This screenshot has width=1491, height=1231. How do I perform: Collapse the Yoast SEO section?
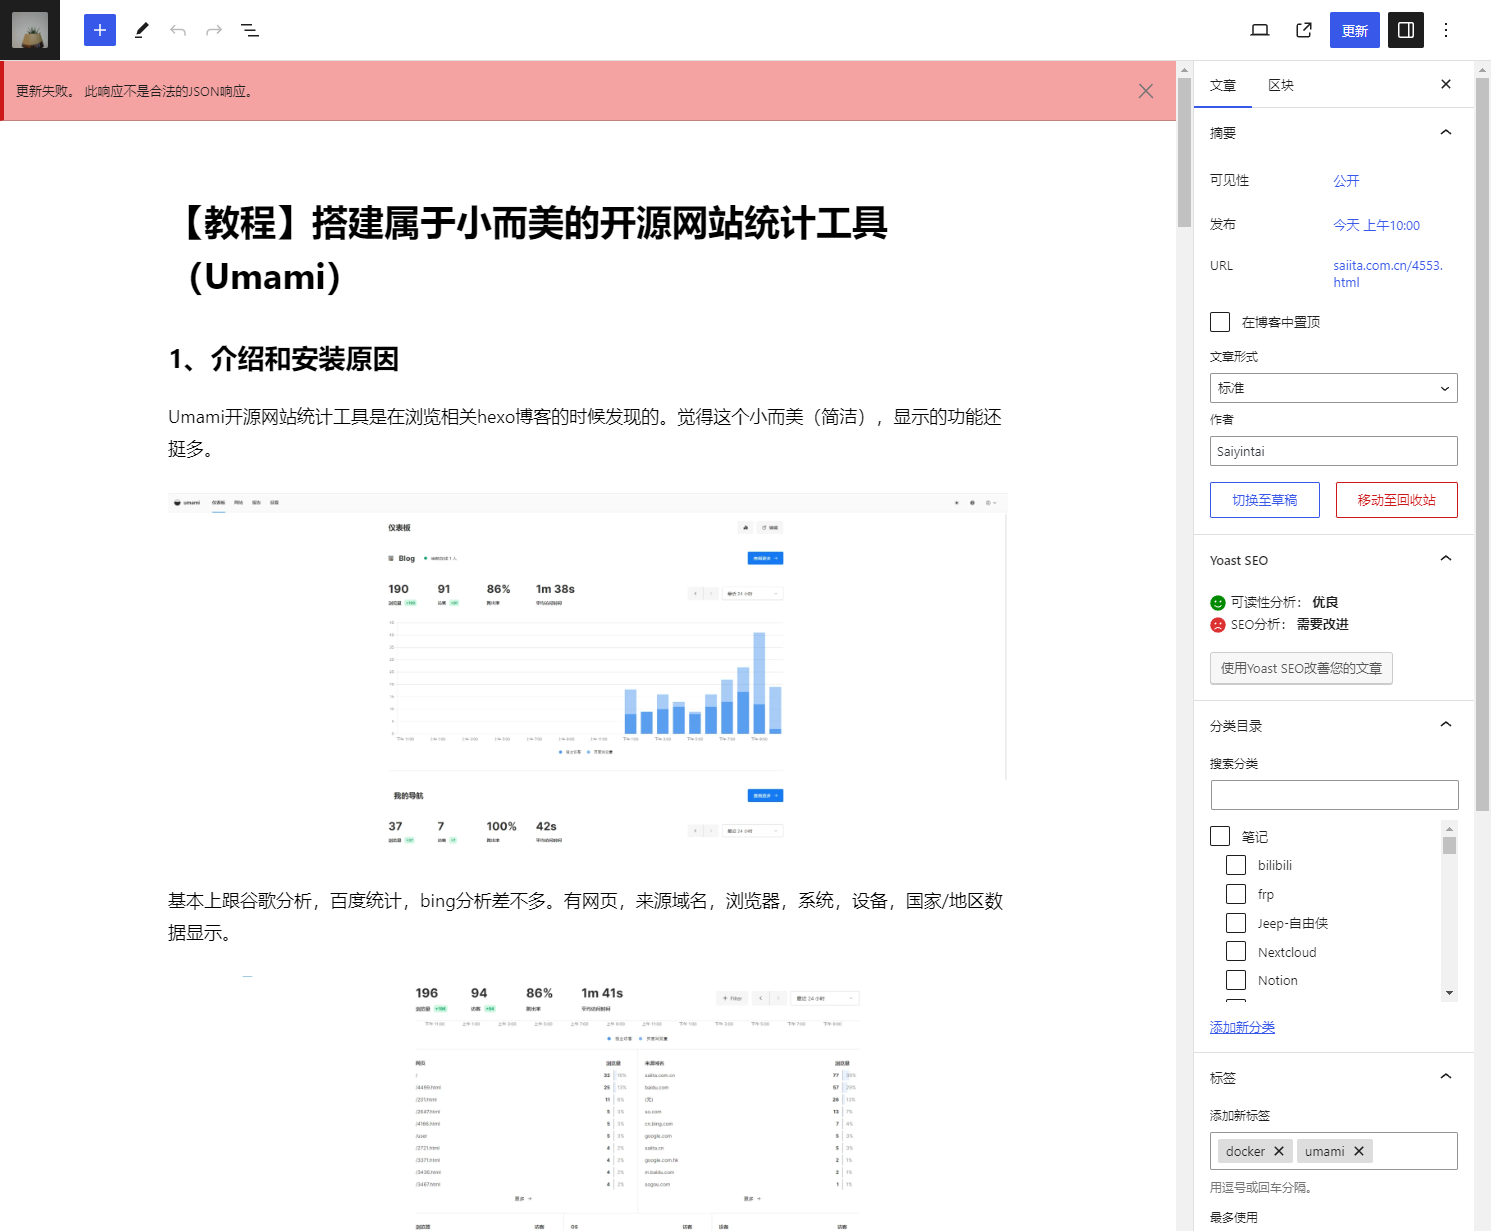click(1445, 558)
